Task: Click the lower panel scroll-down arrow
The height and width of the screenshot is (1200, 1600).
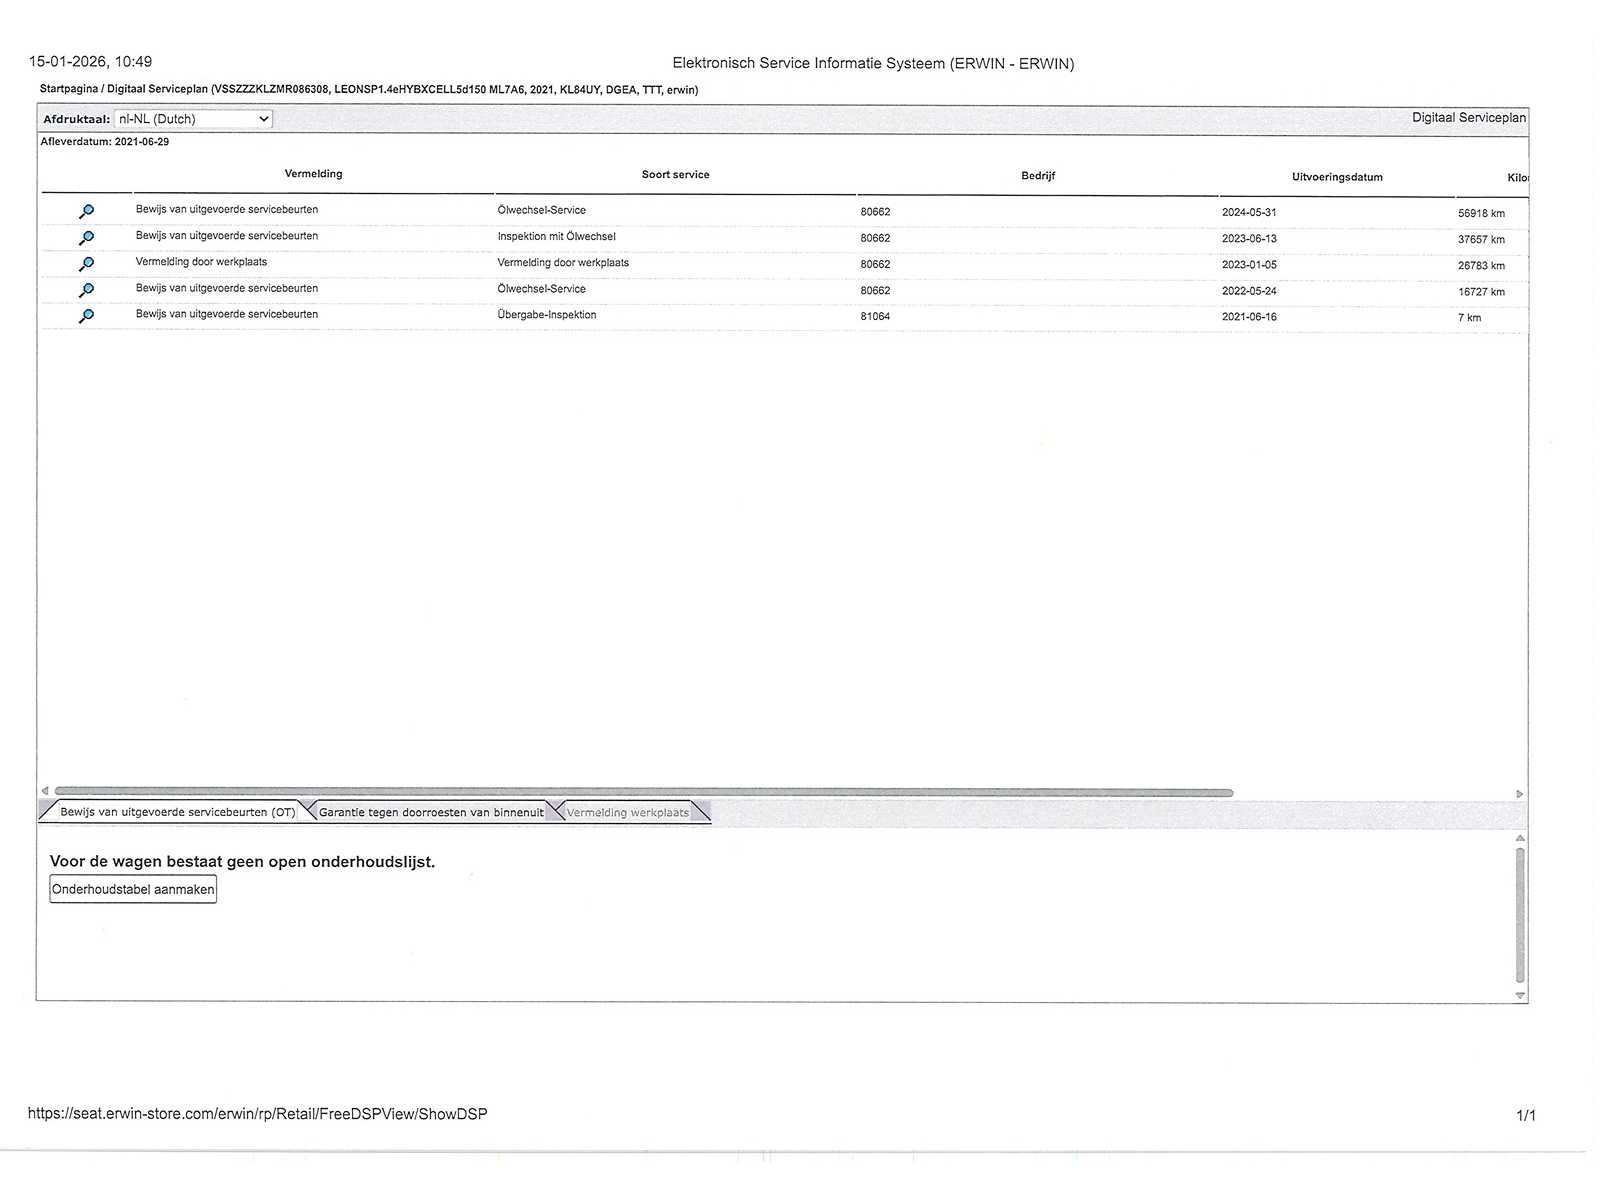Action: coord(1520,995)
